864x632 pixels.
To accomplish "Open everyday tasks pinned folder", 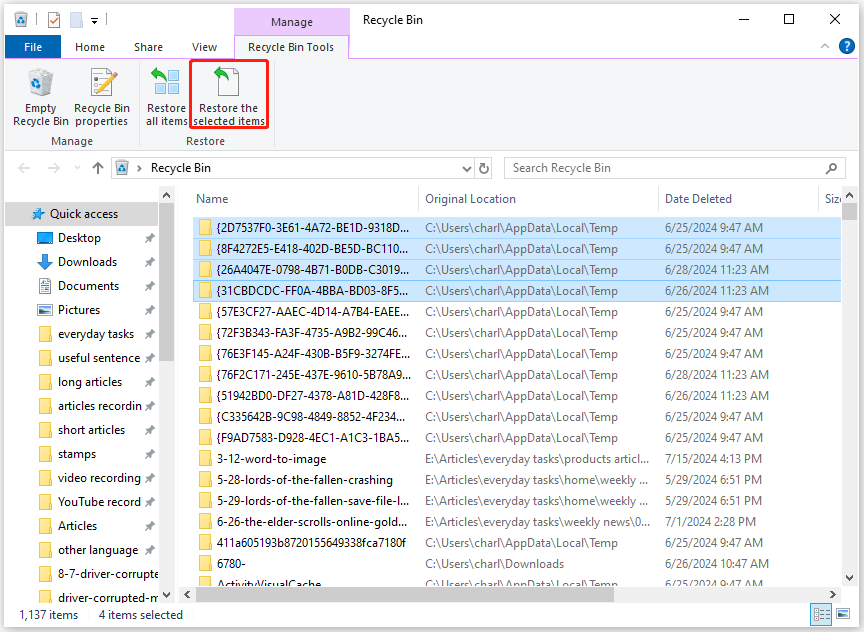I will pyautogui.click(x=96, y=334).
